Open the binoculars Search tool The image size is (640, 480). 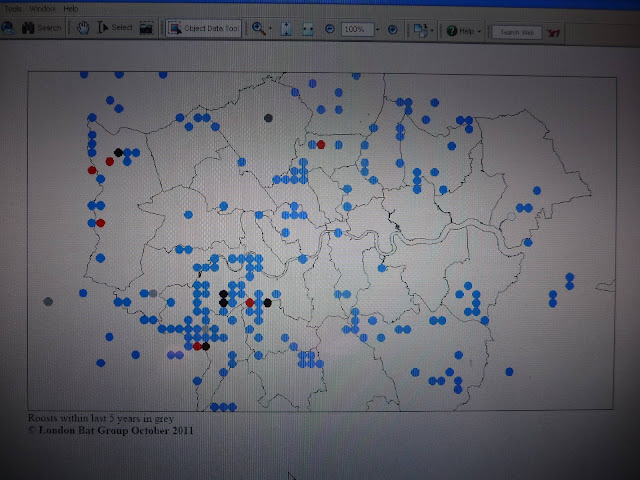click(41, 28)
